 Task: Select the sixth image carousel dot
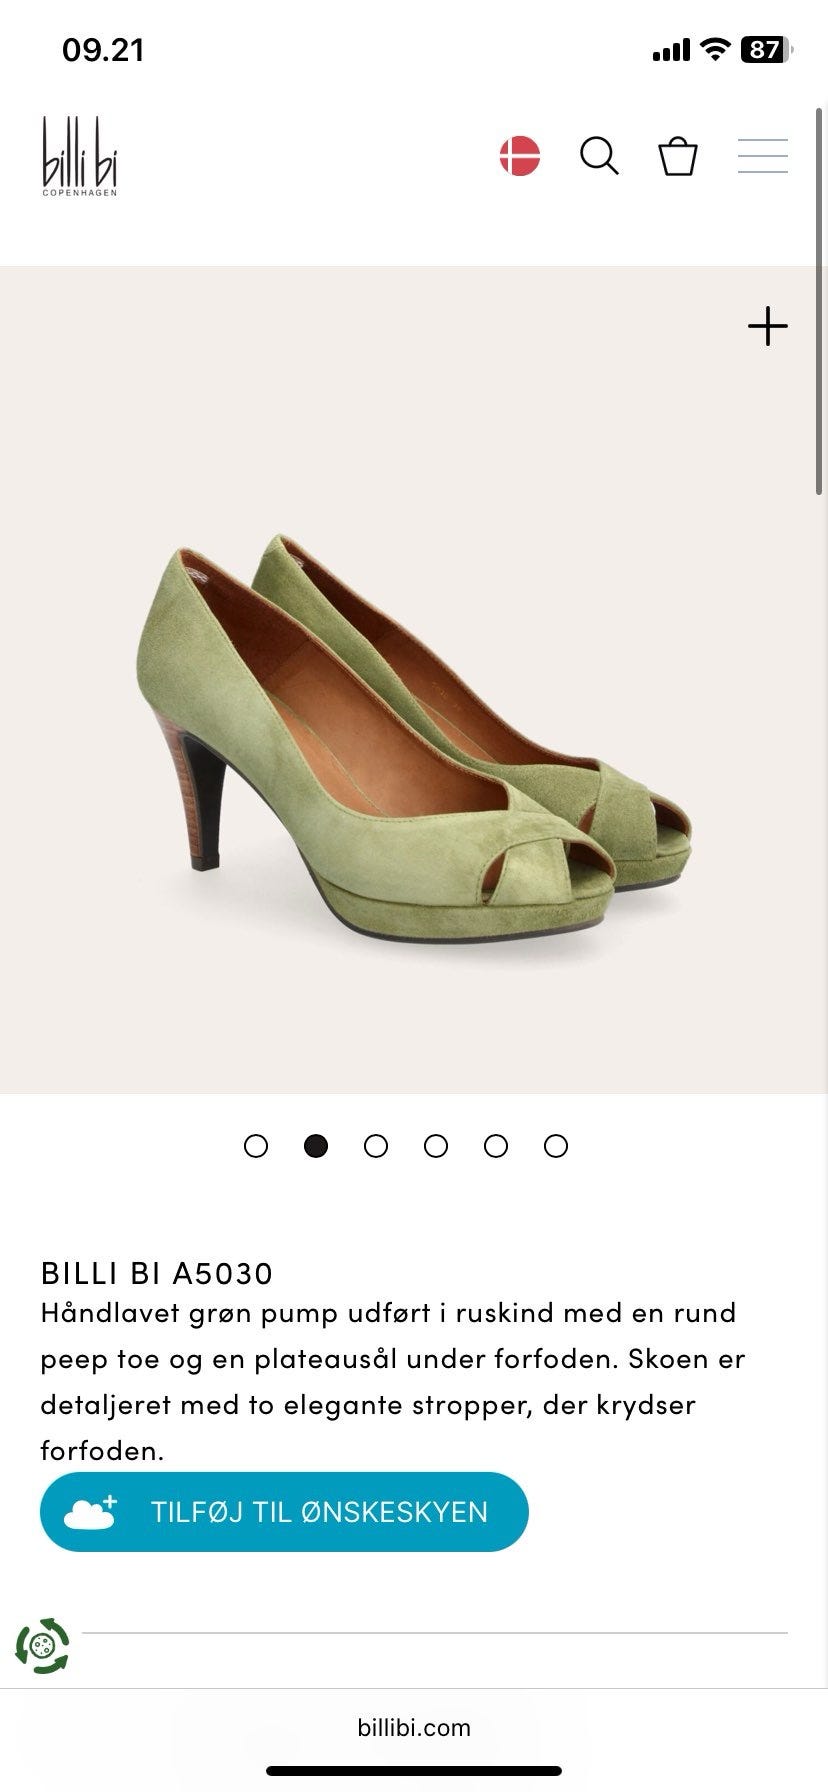[x=556, y=1146]
